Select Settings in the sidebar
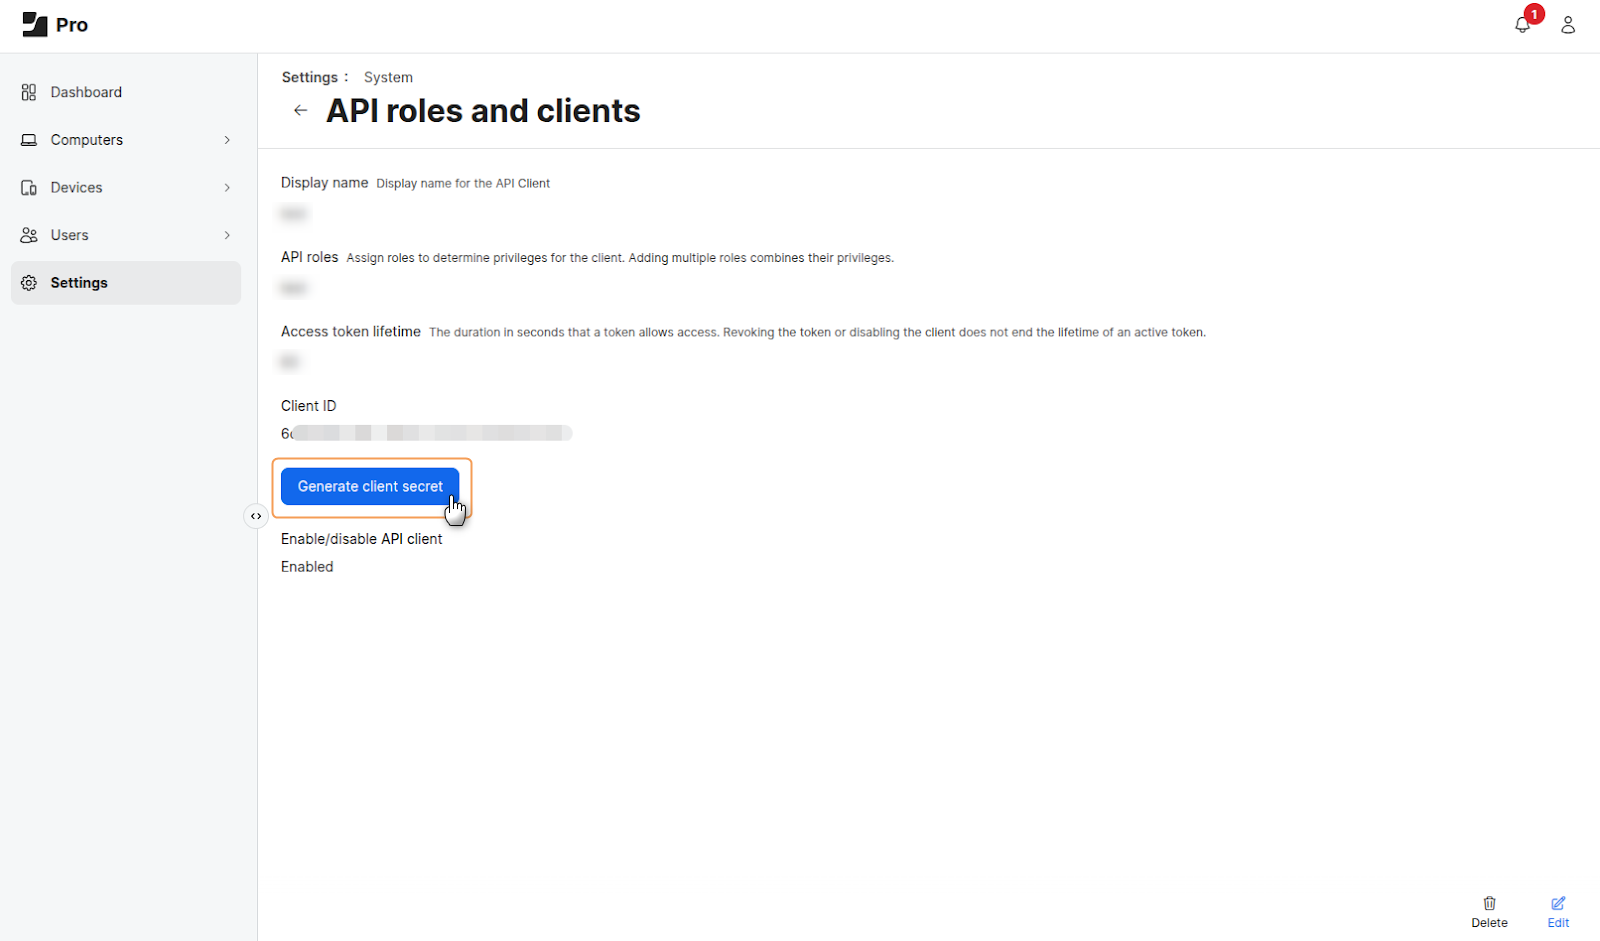 coord(79,283)
